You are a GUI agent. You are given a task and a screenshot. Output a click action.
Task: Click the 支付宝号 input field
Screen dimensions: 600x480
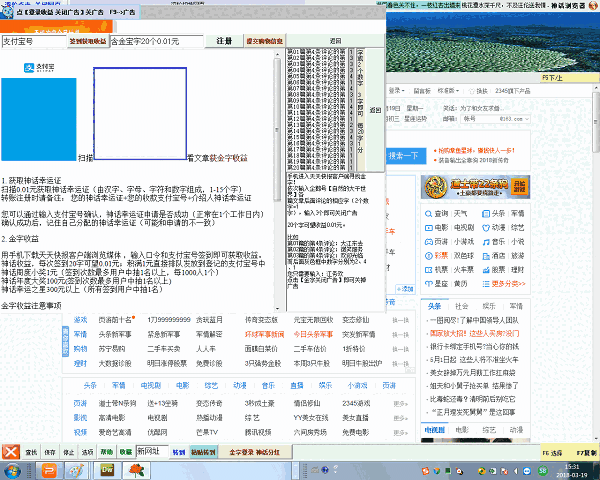pyautogui.click(x=34, y=41)
